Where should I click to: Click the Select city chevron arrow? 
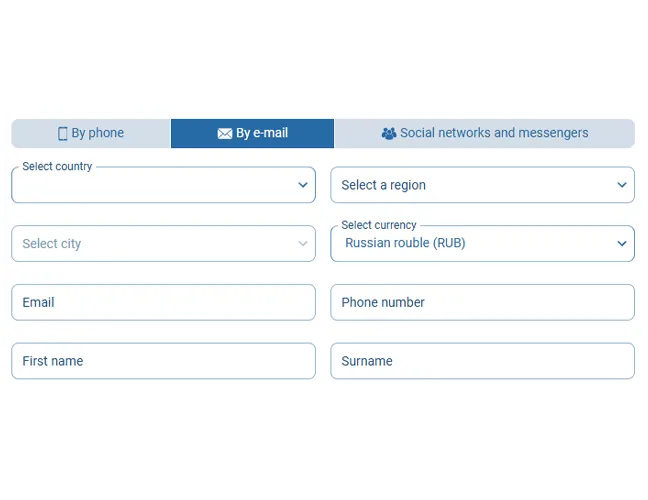coord(303,244)
